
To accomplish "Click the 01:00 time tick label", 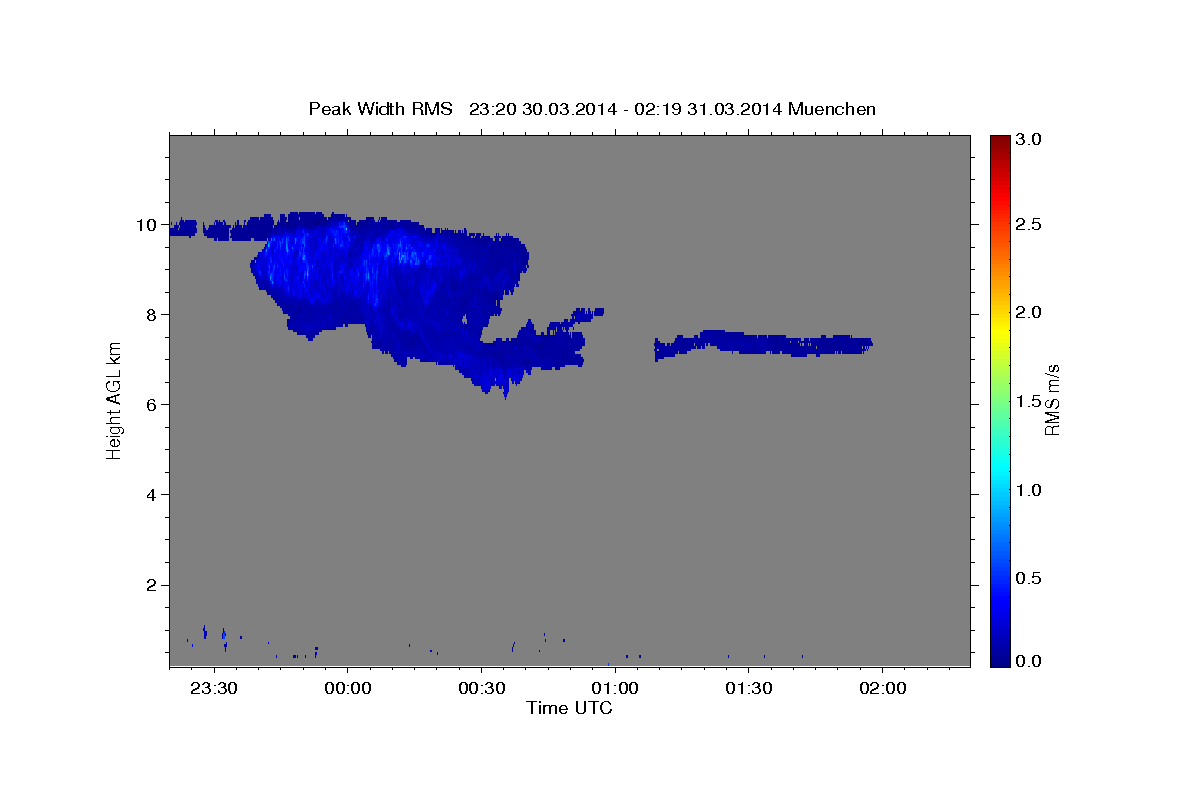I will point(615,688).
